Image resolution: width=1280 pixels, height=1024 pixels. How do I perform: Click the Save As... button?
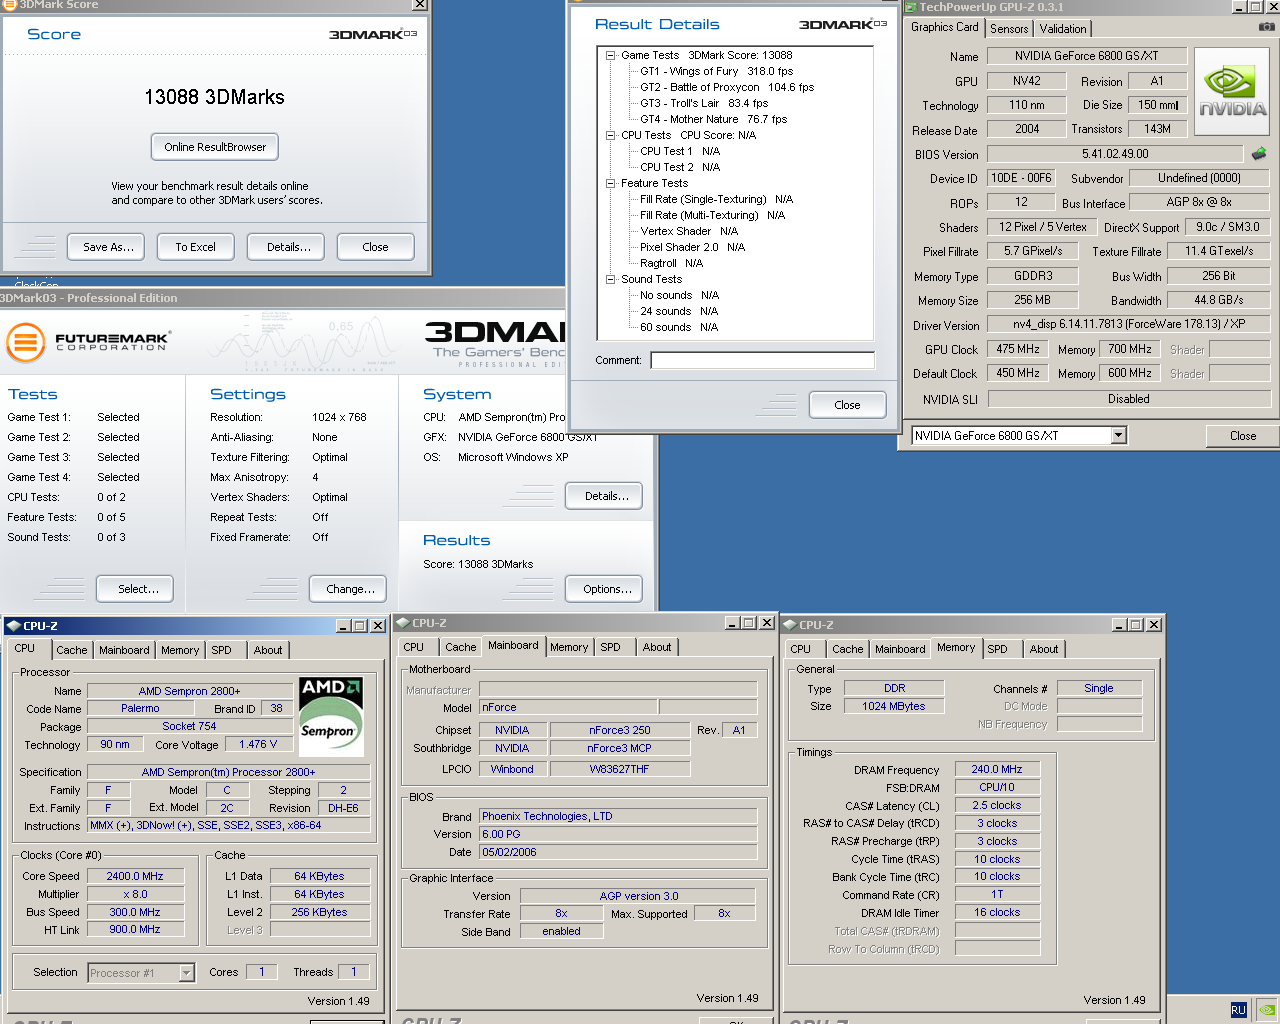click(108, 247)
